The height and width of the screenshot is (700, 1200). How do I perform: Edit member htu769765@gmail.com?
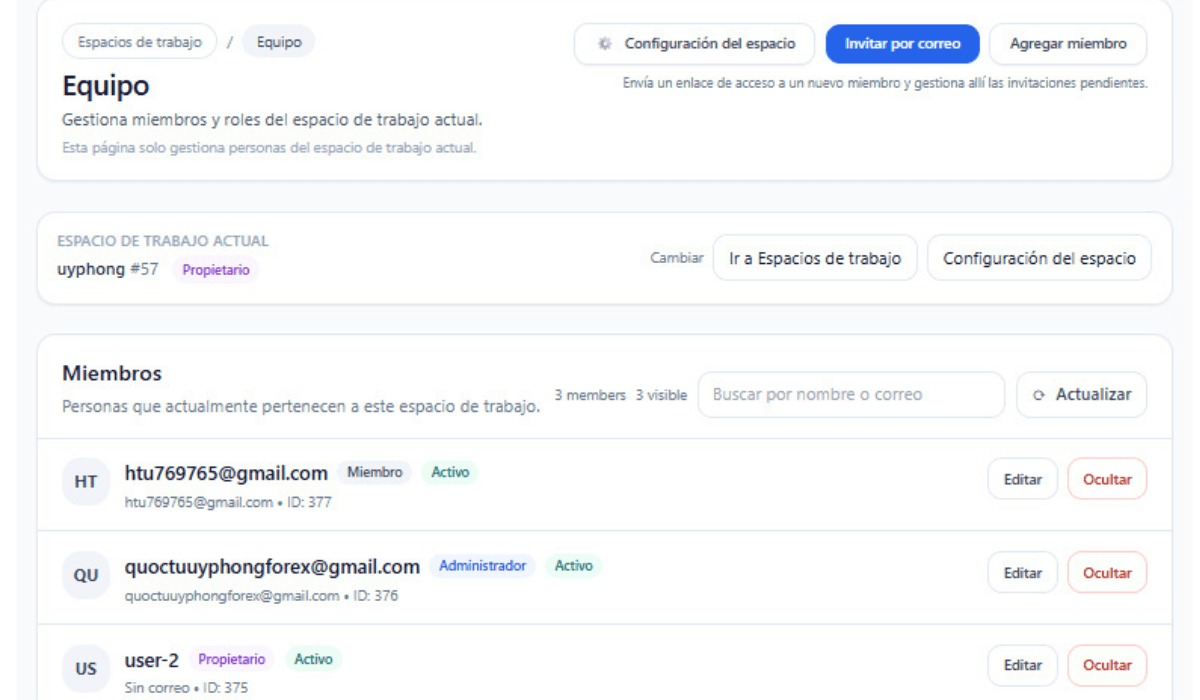tap(1022, 479)
